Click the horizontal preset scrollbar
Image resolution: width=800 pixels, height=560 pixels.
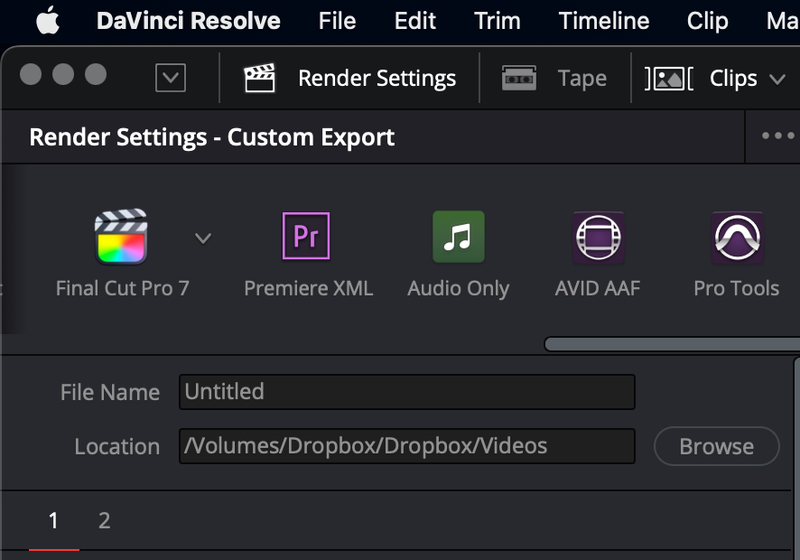pyautogui.click(x=672, y=344)
